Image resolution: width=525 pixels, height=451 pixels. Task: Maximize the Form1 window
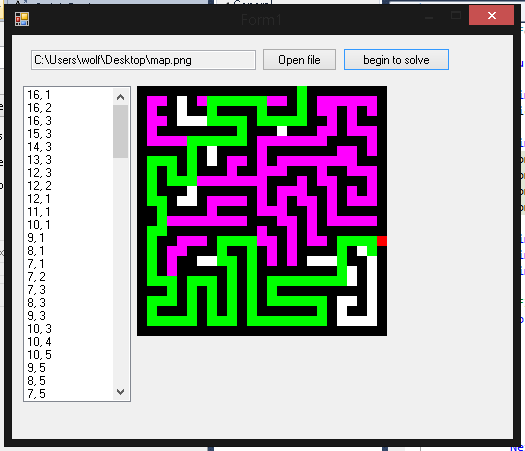pyautogui.click(x=456, y=15)
